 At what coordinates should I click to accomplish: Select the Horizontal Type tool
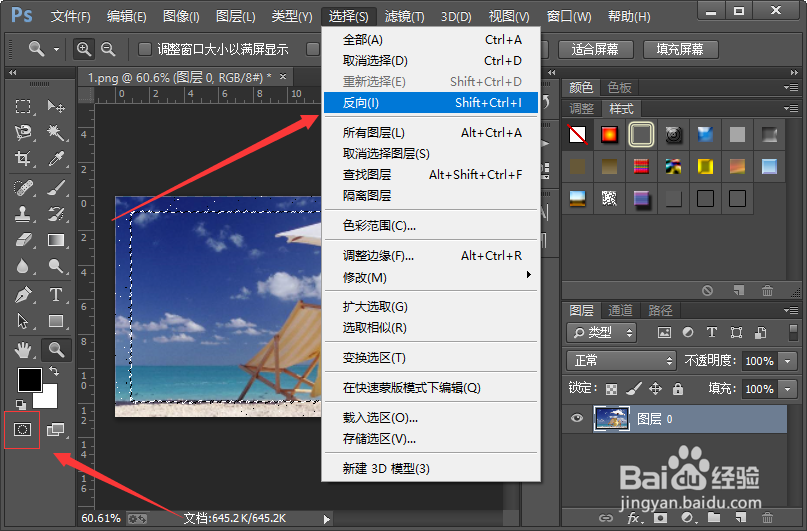[x=56, y=295]
